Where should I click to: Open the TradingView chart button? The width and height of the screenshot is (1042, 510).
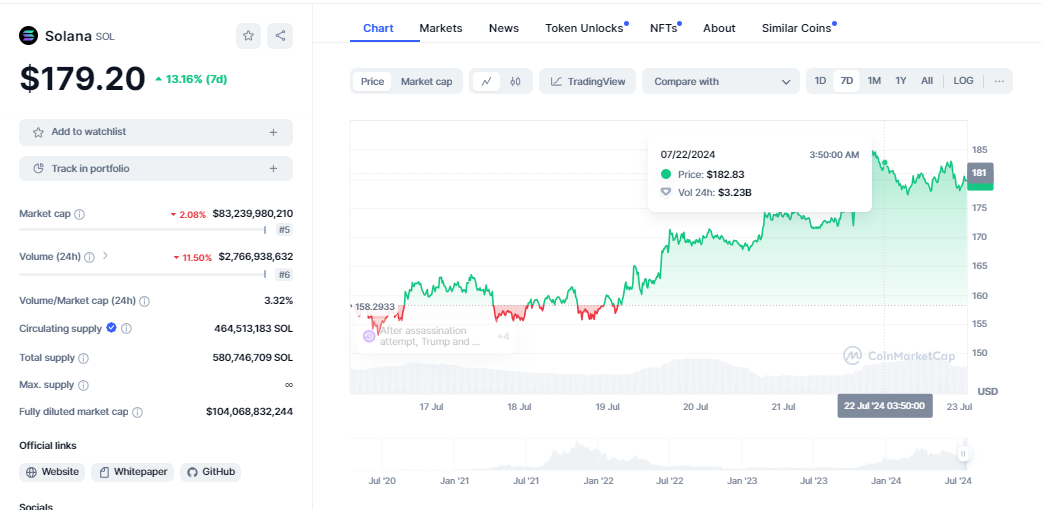587,81
